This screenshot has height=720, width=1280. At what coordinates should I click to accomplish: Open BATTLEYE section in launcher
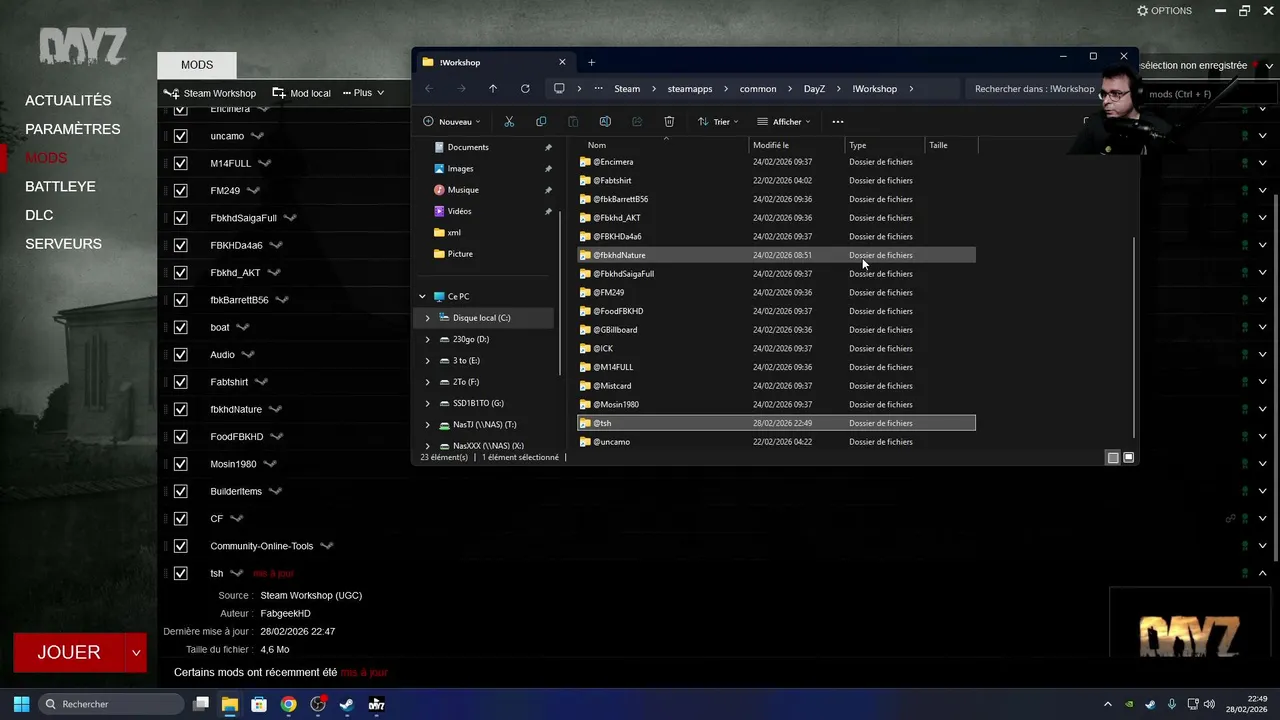pyautogui.click(x=60, y=187)
